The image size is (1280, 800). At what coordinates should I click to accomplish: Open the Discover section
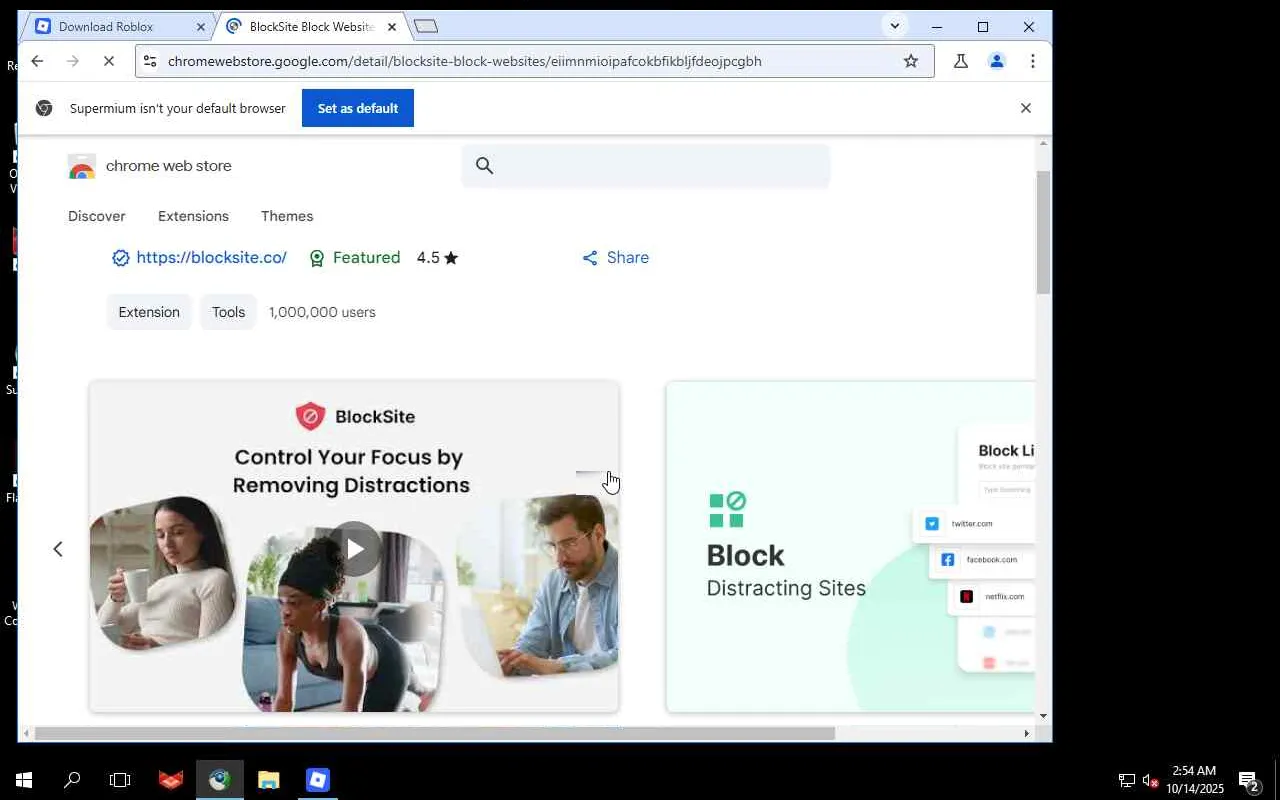click(97, 216)
